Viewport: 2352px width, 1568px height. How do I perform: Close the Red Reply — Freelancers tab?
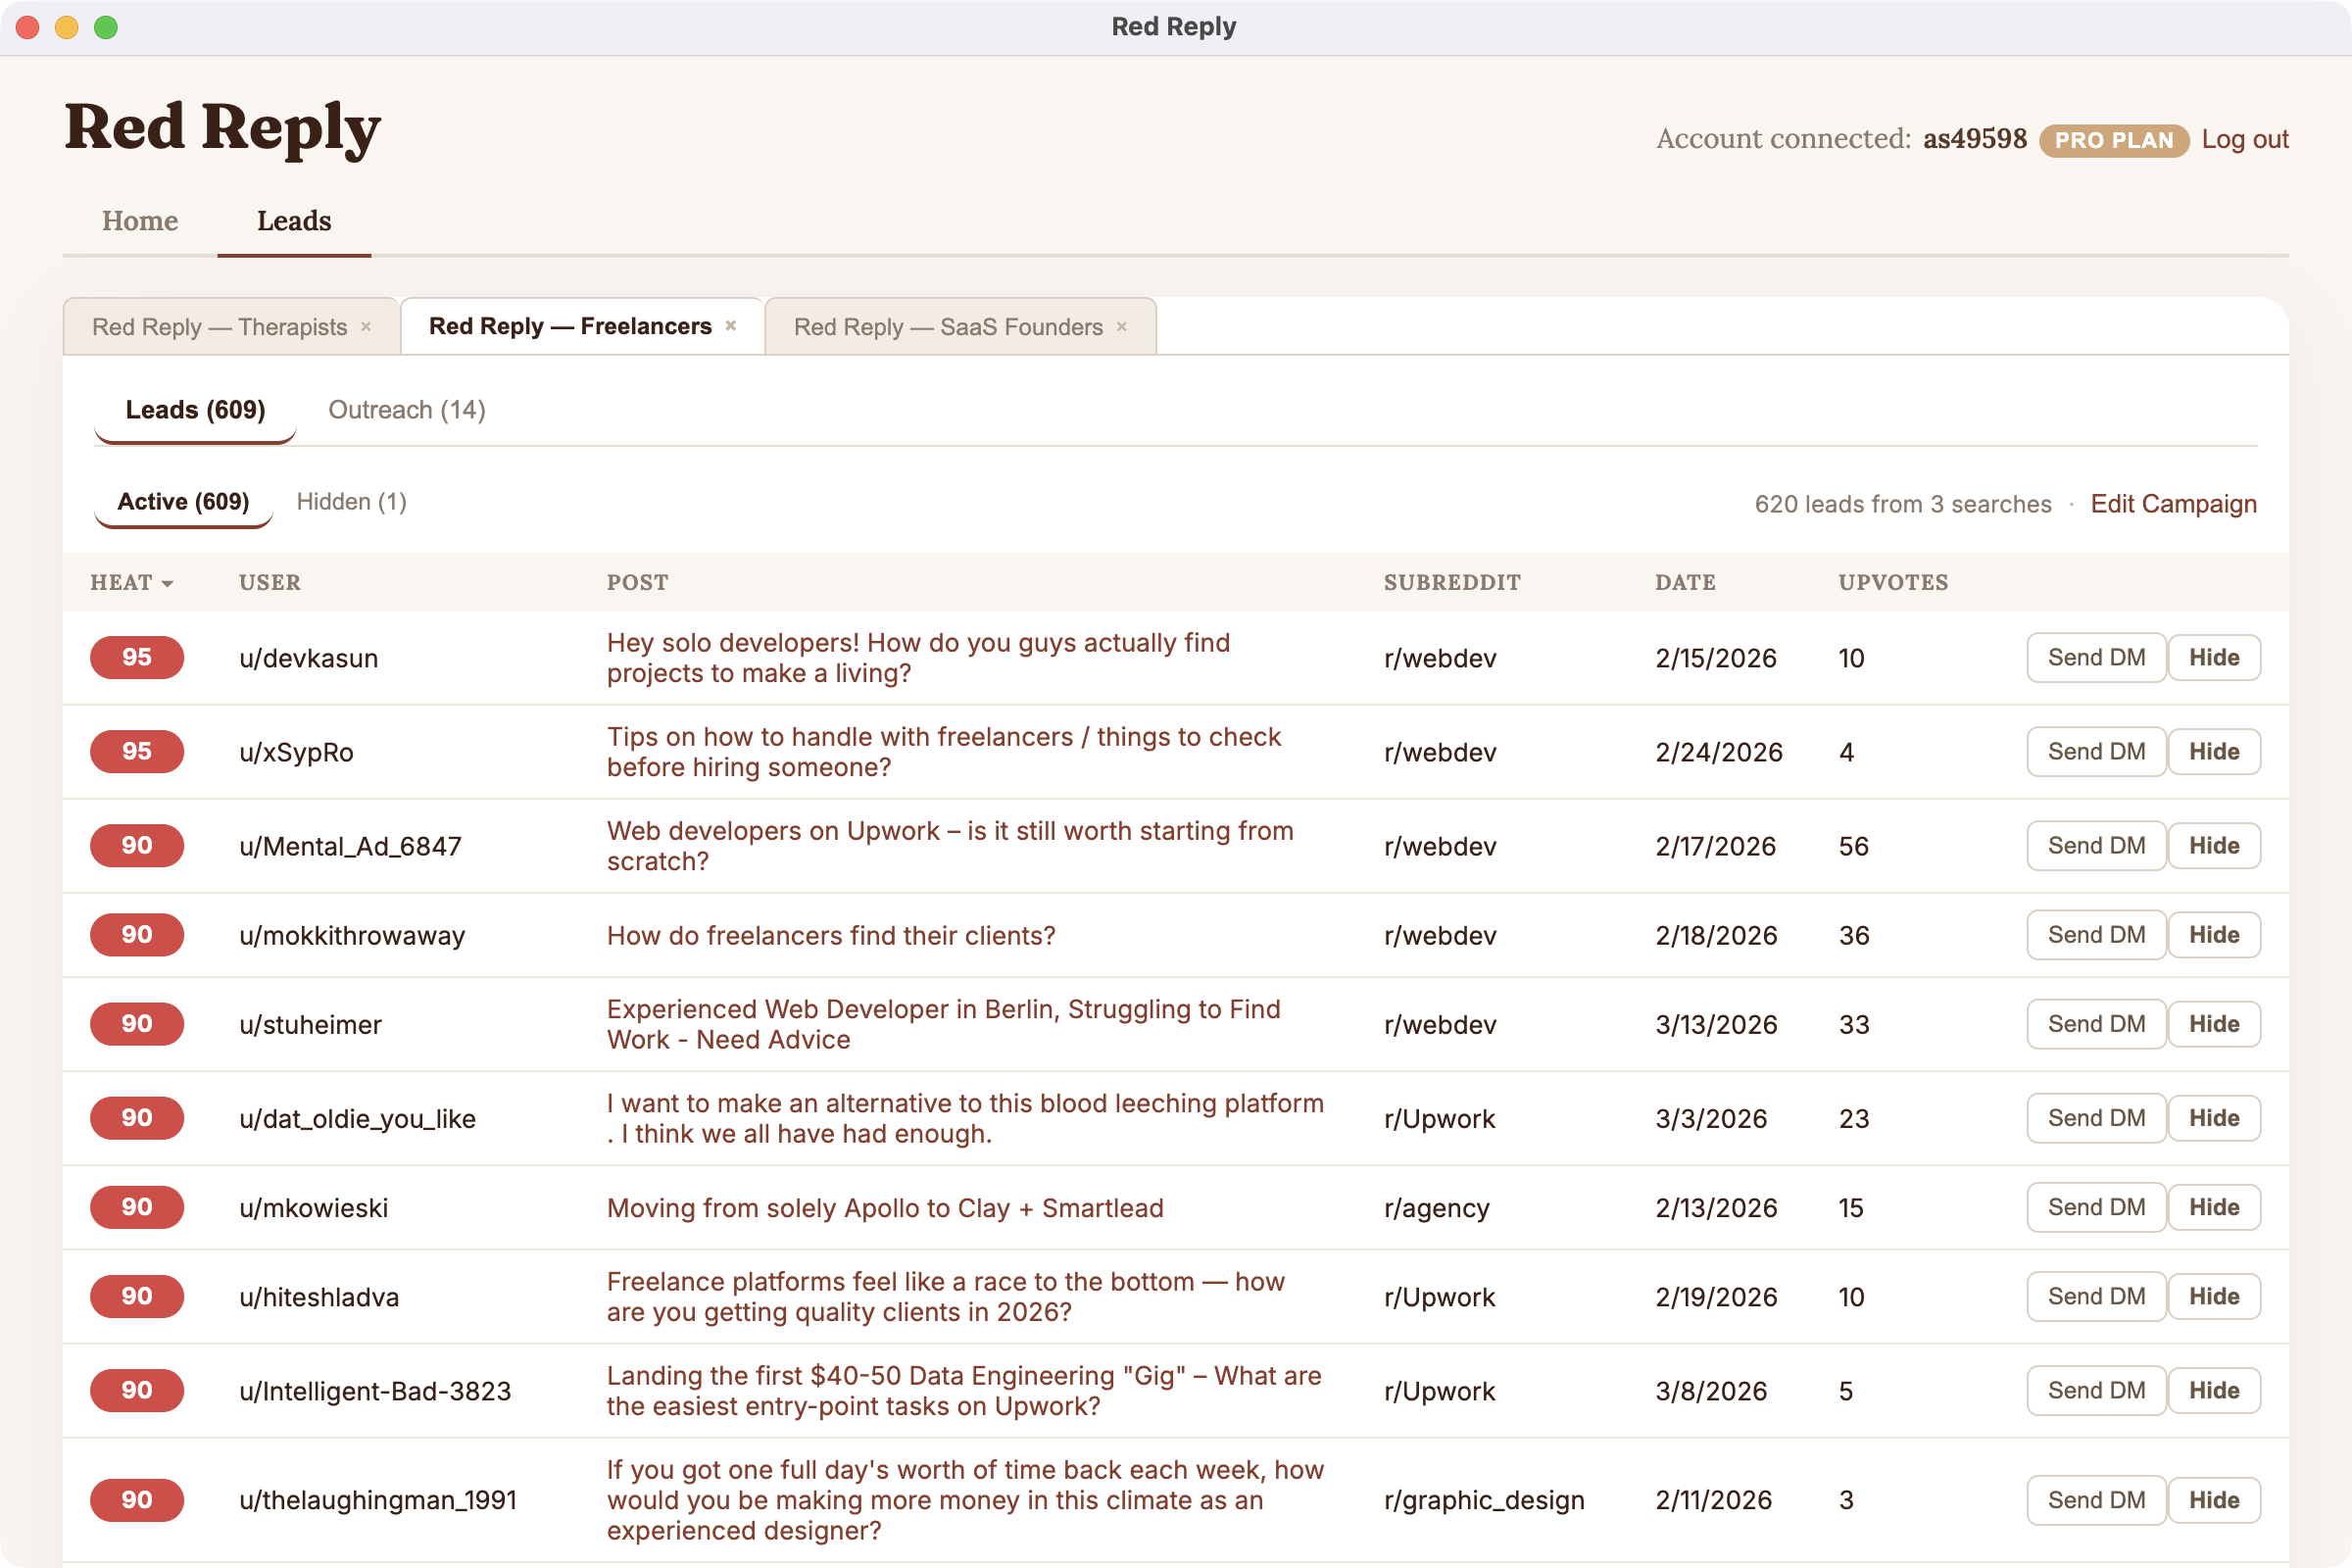(730, 325)
